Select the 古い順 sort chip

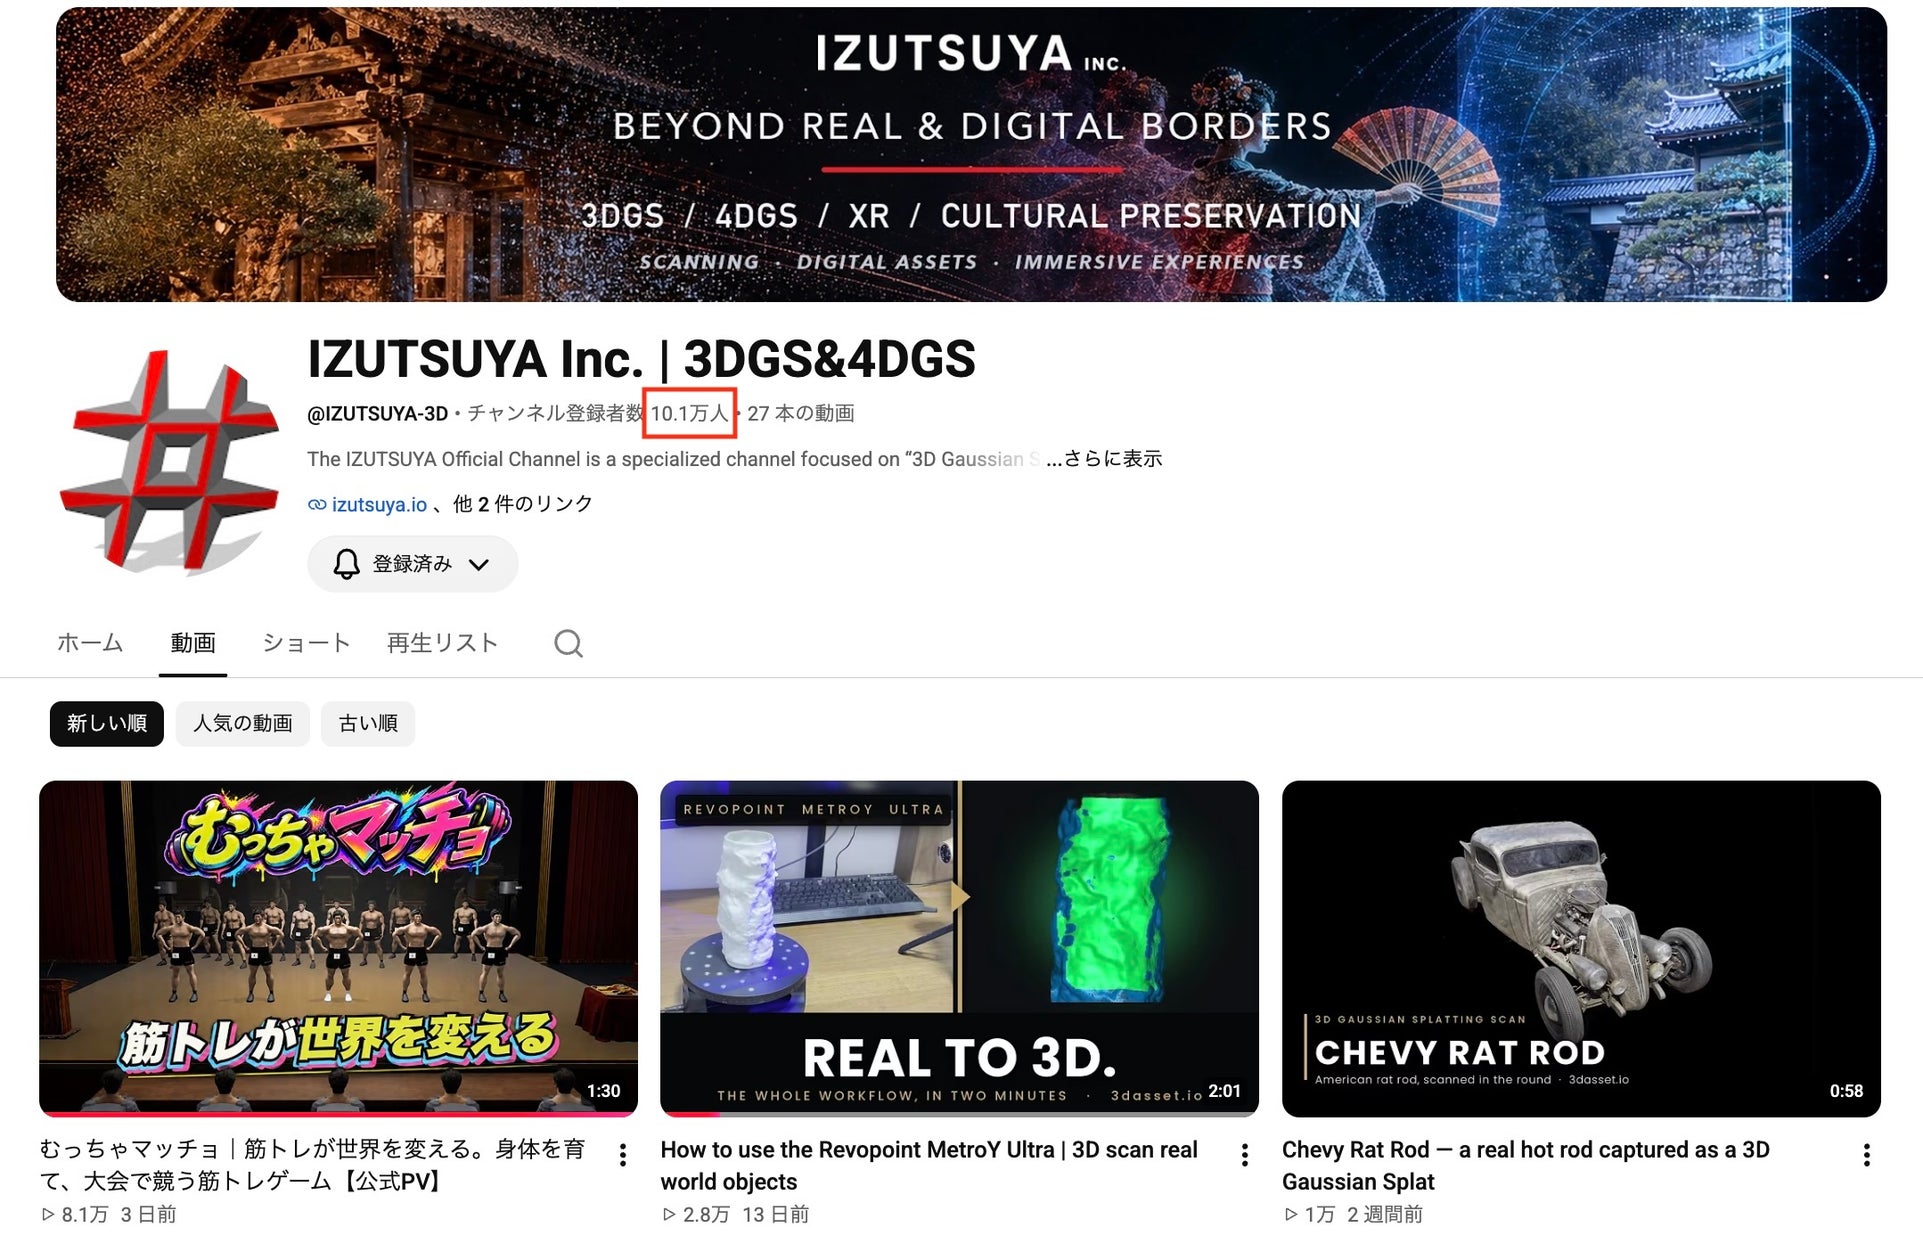tap(368, 723)
